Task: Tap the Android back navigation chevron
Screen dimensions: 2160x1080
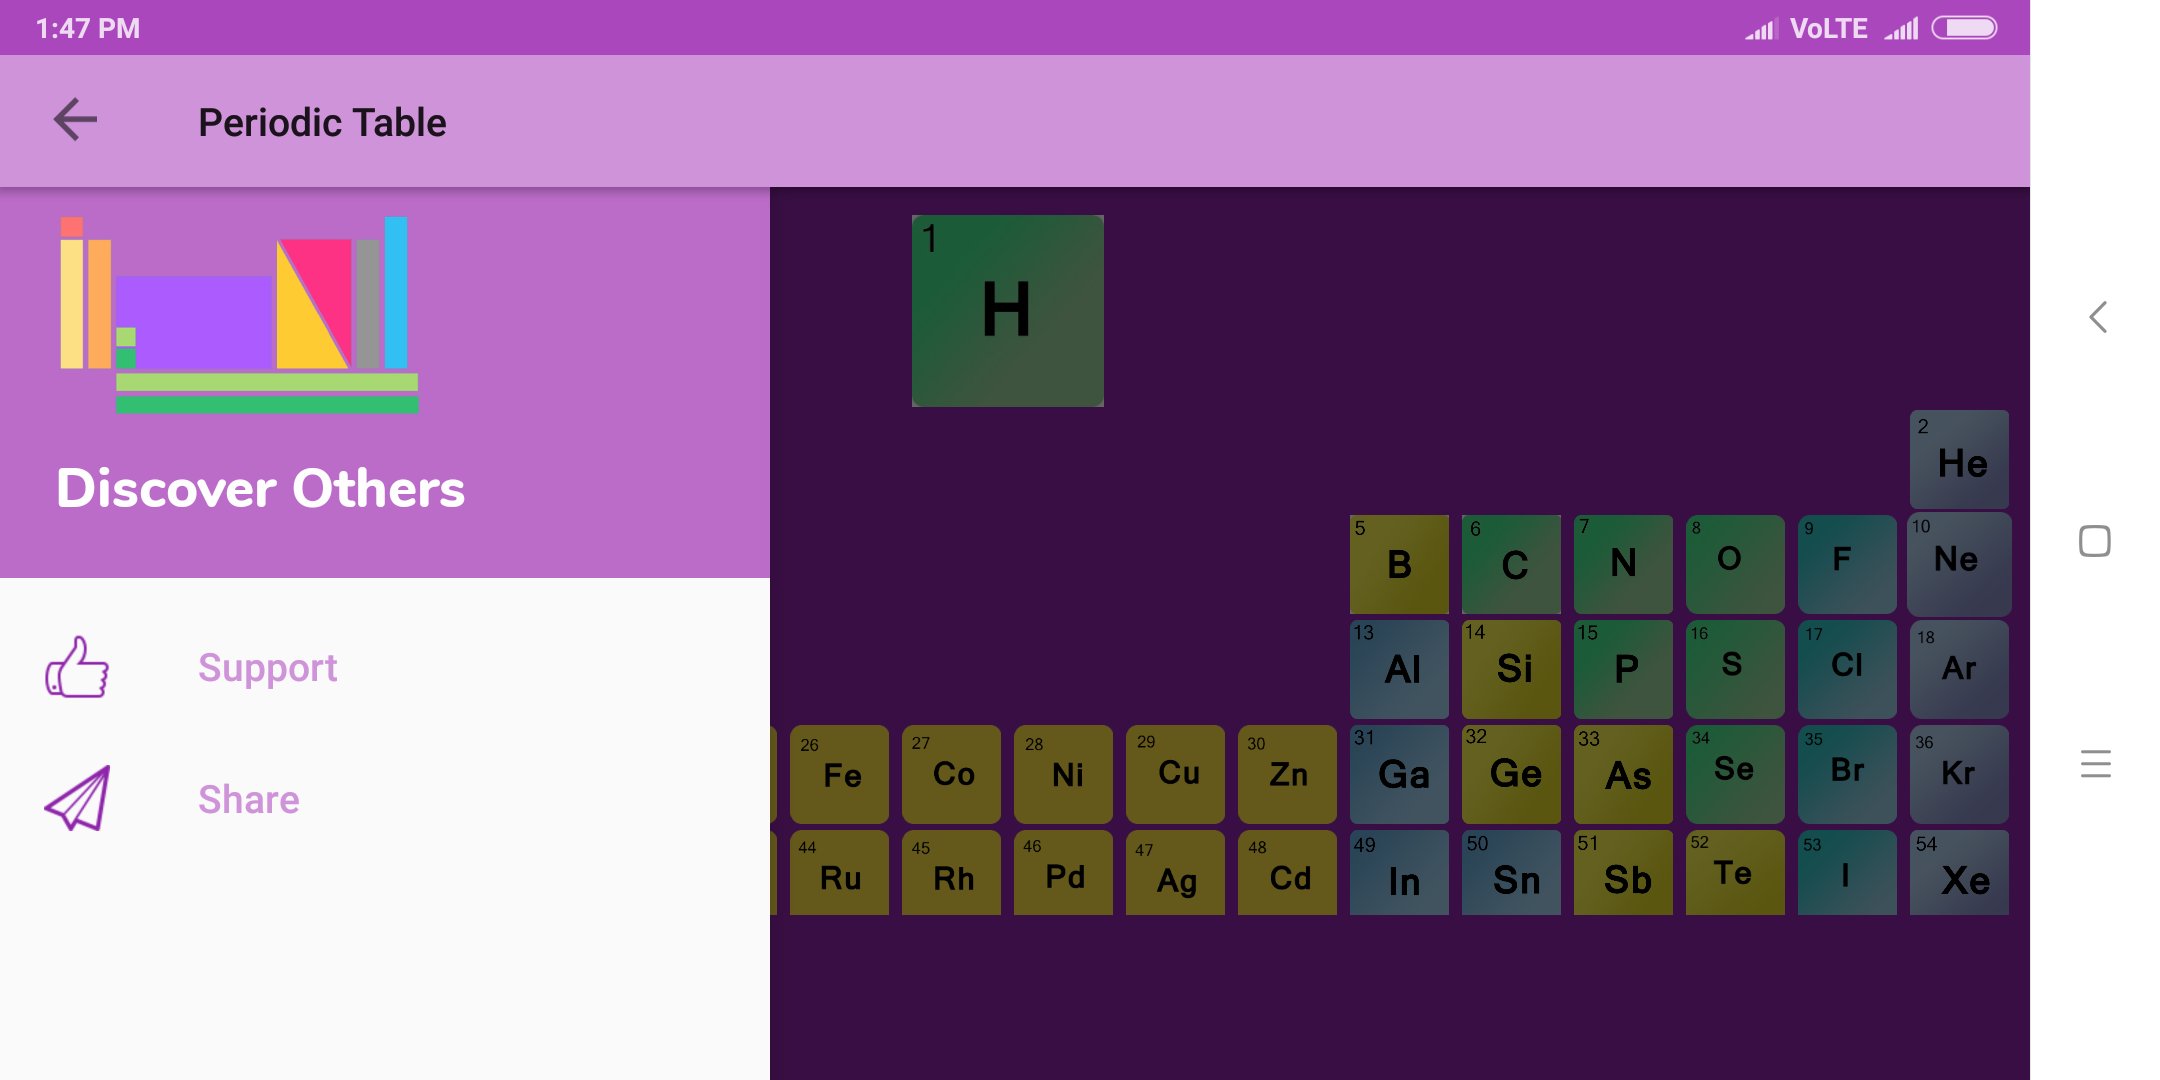Action: tap(2096, 317)
